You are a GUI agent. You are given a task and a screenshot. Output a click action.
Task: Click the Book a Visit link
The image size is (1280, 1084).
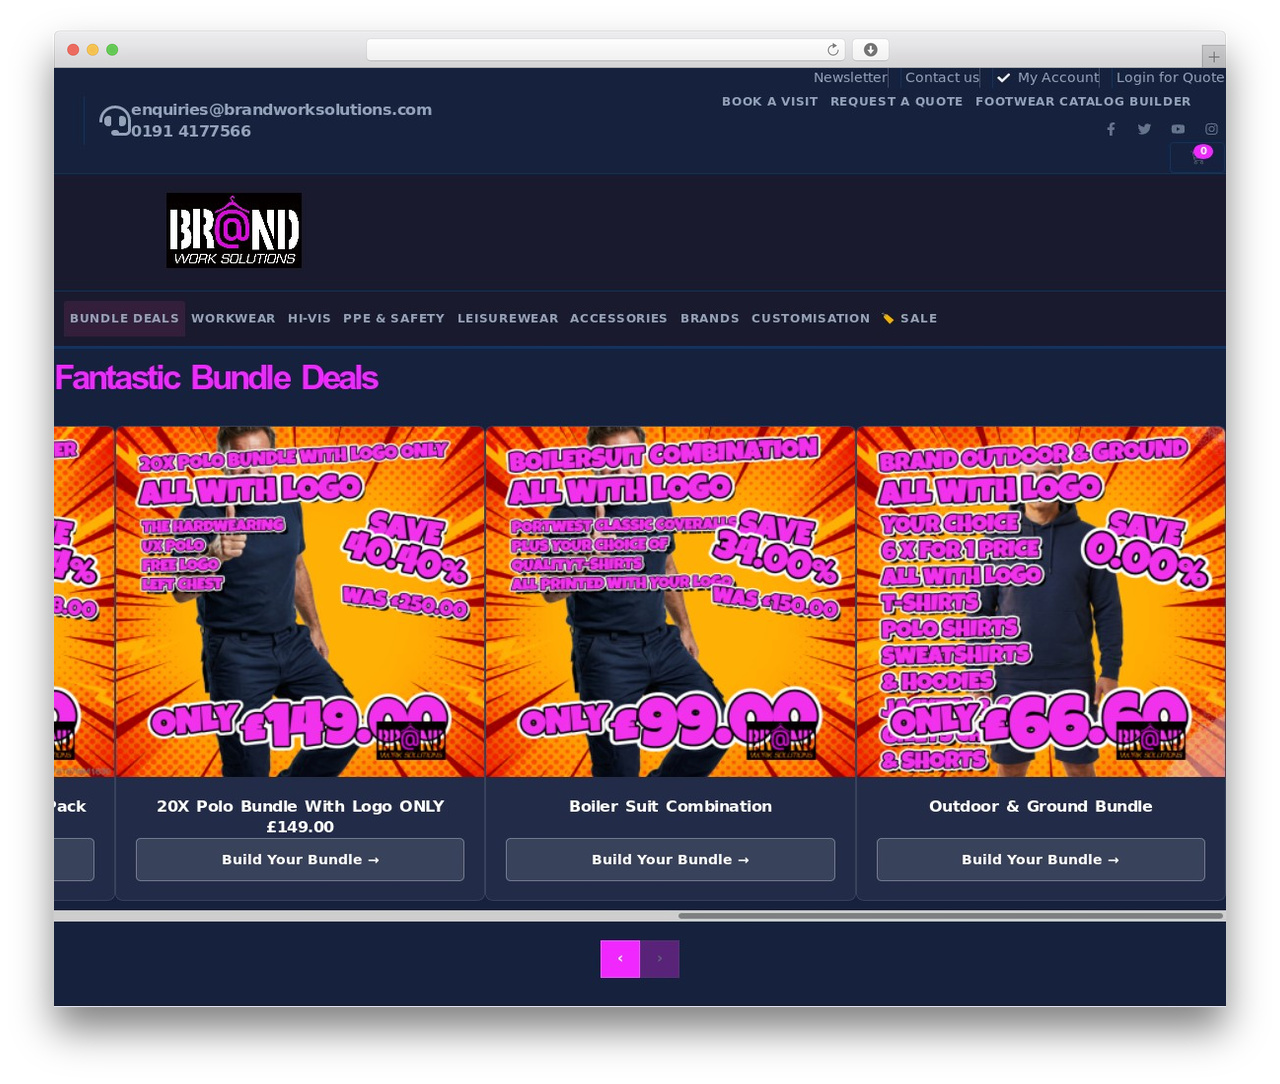coord(770,101)
